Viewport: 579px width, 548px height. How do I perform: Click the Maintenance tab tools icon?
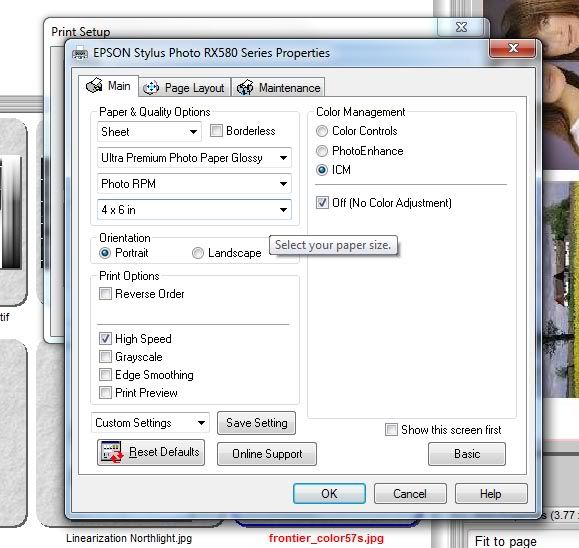point(245,88)
